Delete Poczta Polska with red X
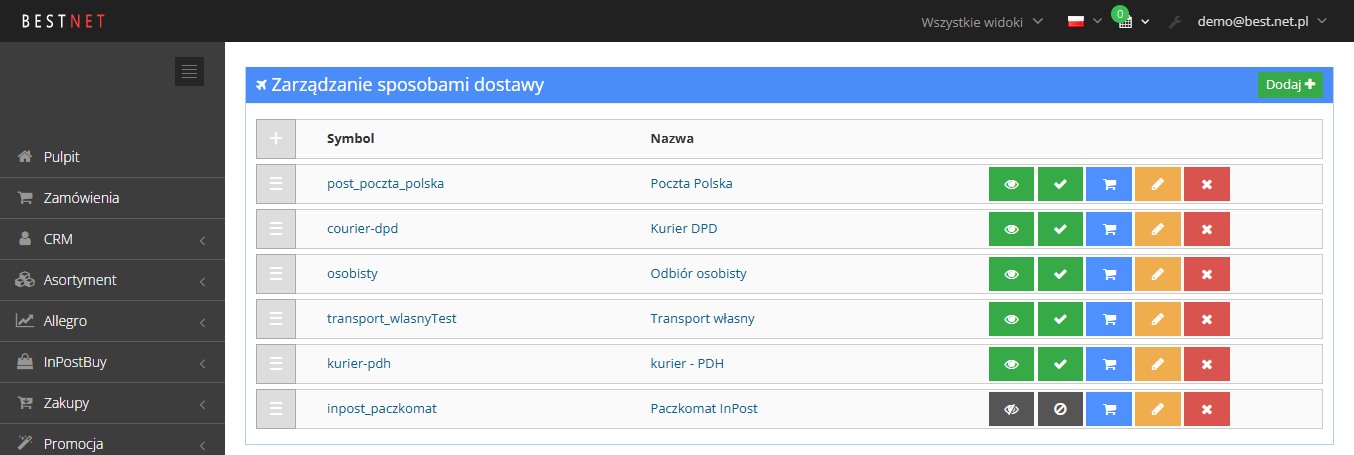This screenshot has height=455, width=1354. (1207, 184)
